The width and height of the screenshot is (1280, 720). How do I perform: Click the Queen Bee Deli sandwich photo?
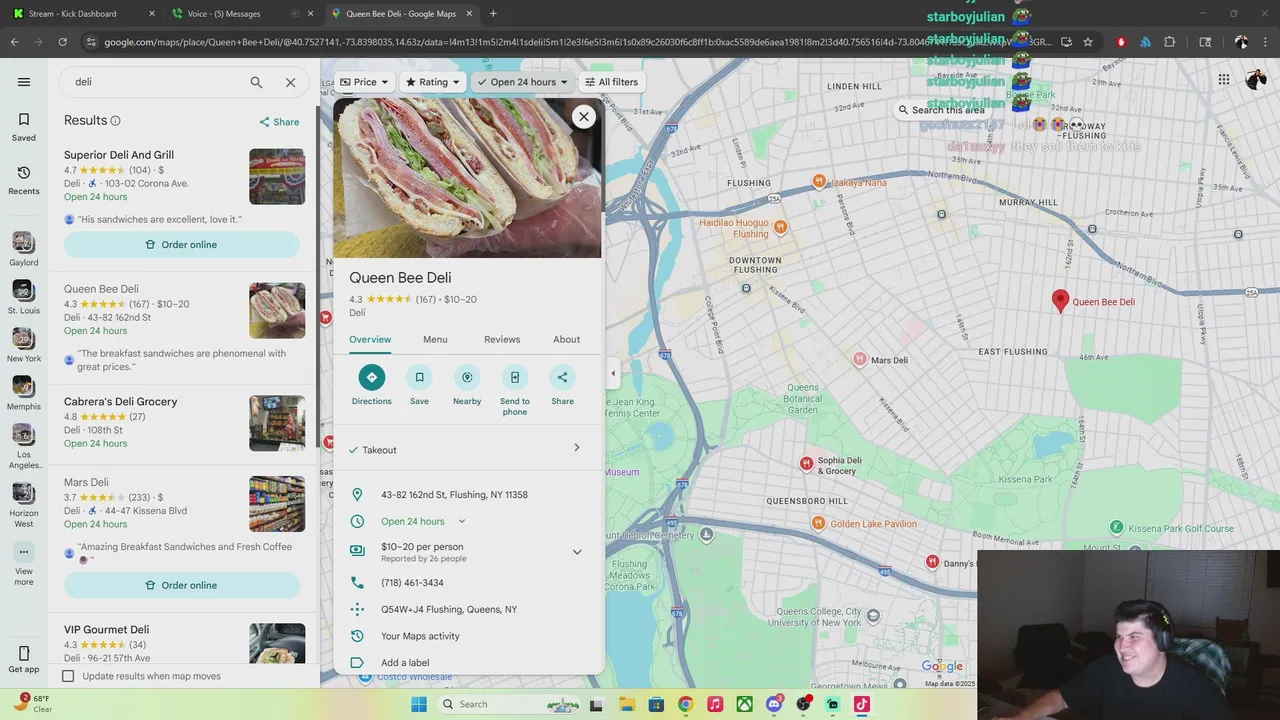pyautogui.click(x=467, y=177)
